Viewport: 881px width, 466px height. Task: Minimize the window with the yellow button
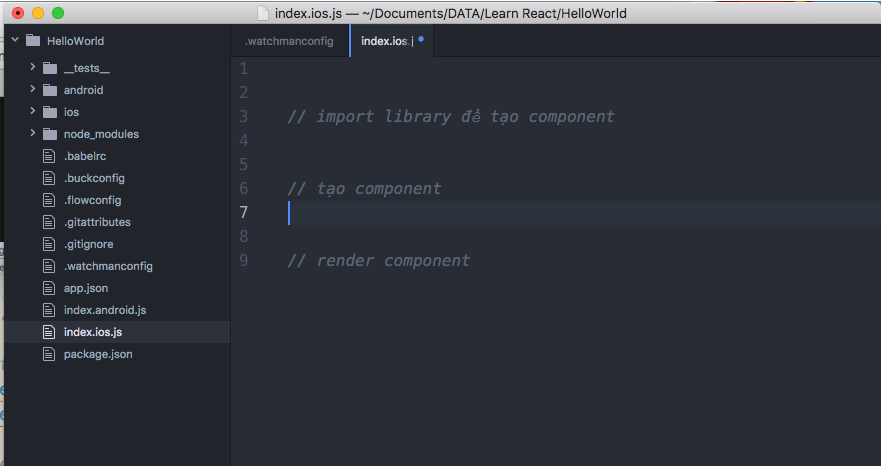tap(38, 12)
